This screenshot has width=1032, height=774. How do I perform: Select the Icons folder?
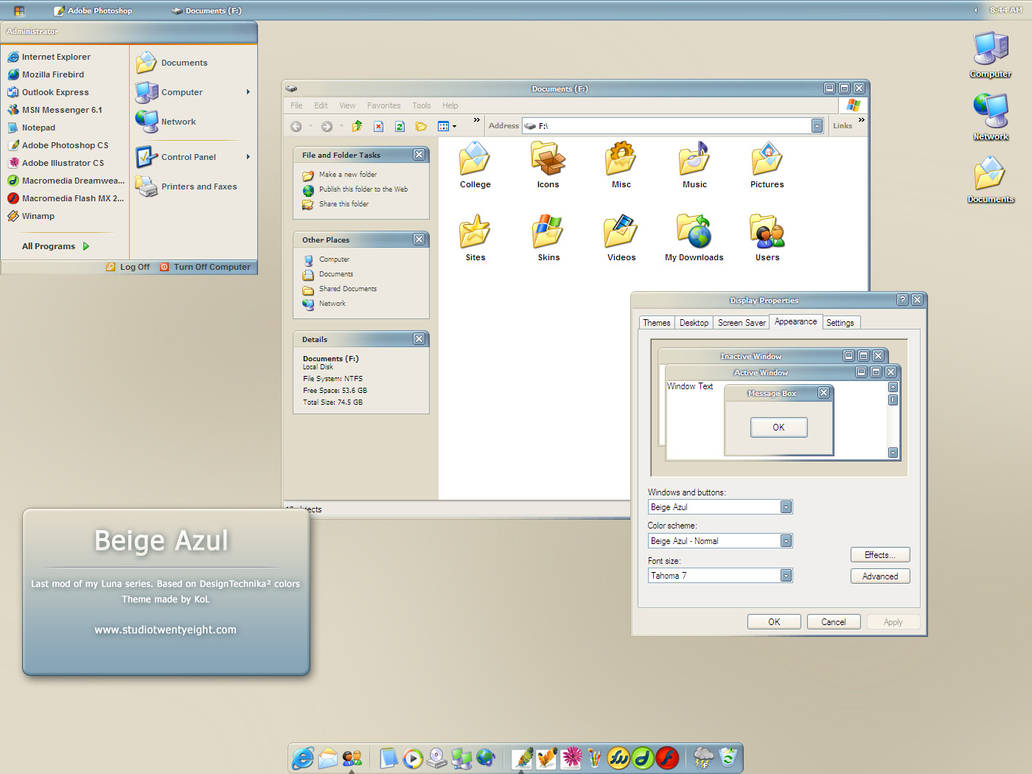[548, 166]
